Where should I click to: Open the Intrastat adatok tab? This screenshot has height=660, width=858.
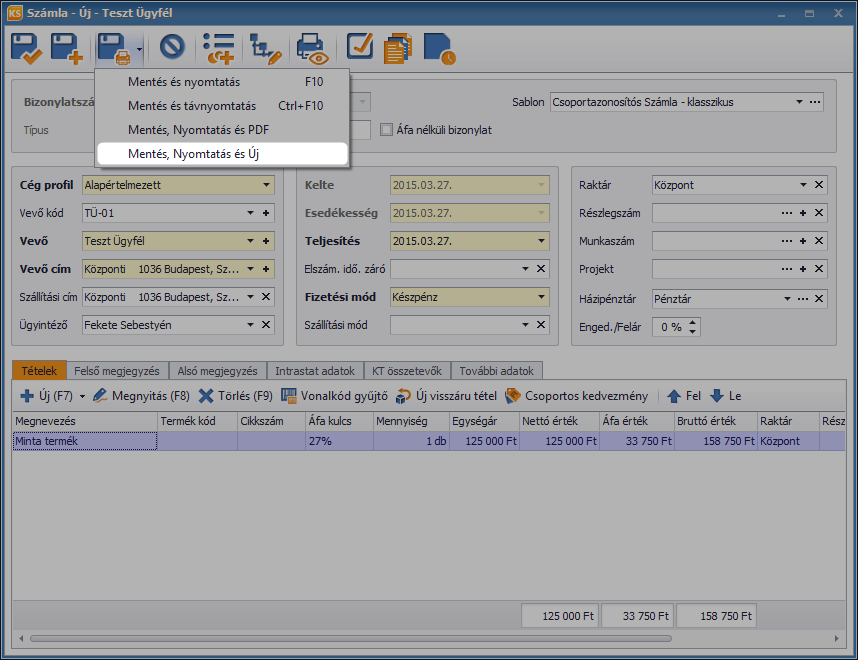315,371
